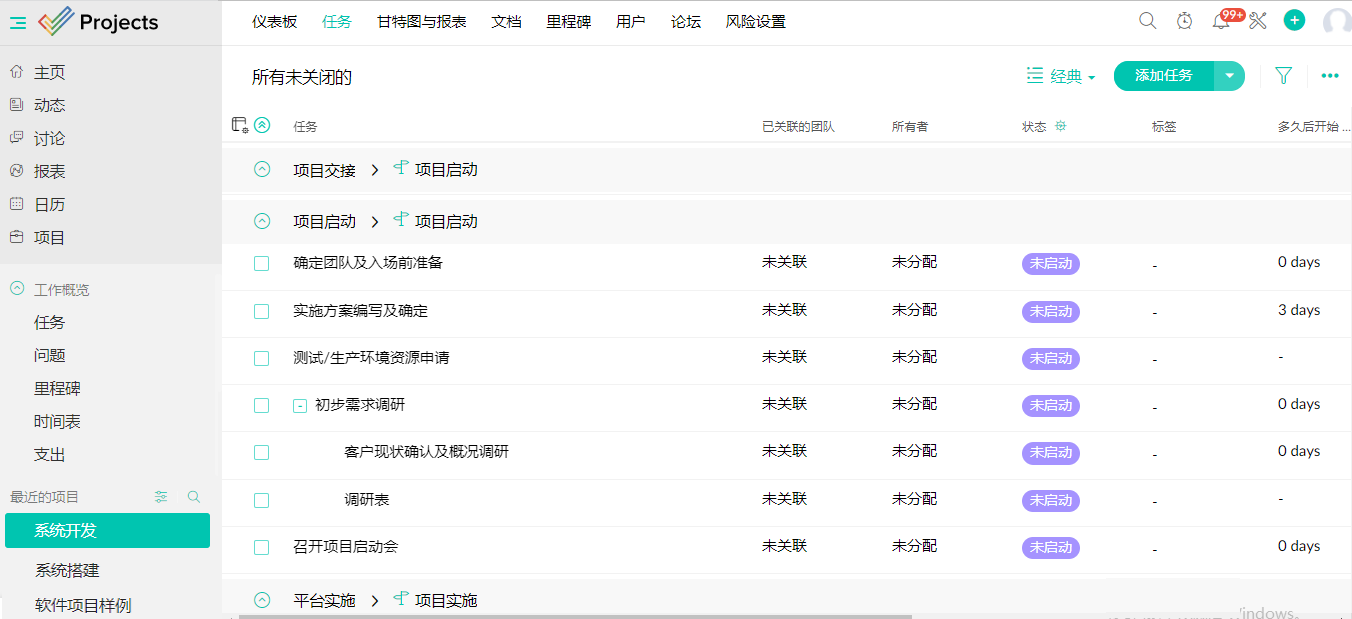Open the task filter funnel icon
Image resolution: width=1352 pixels, height=619 pixels.
(x=1284, y=76)
